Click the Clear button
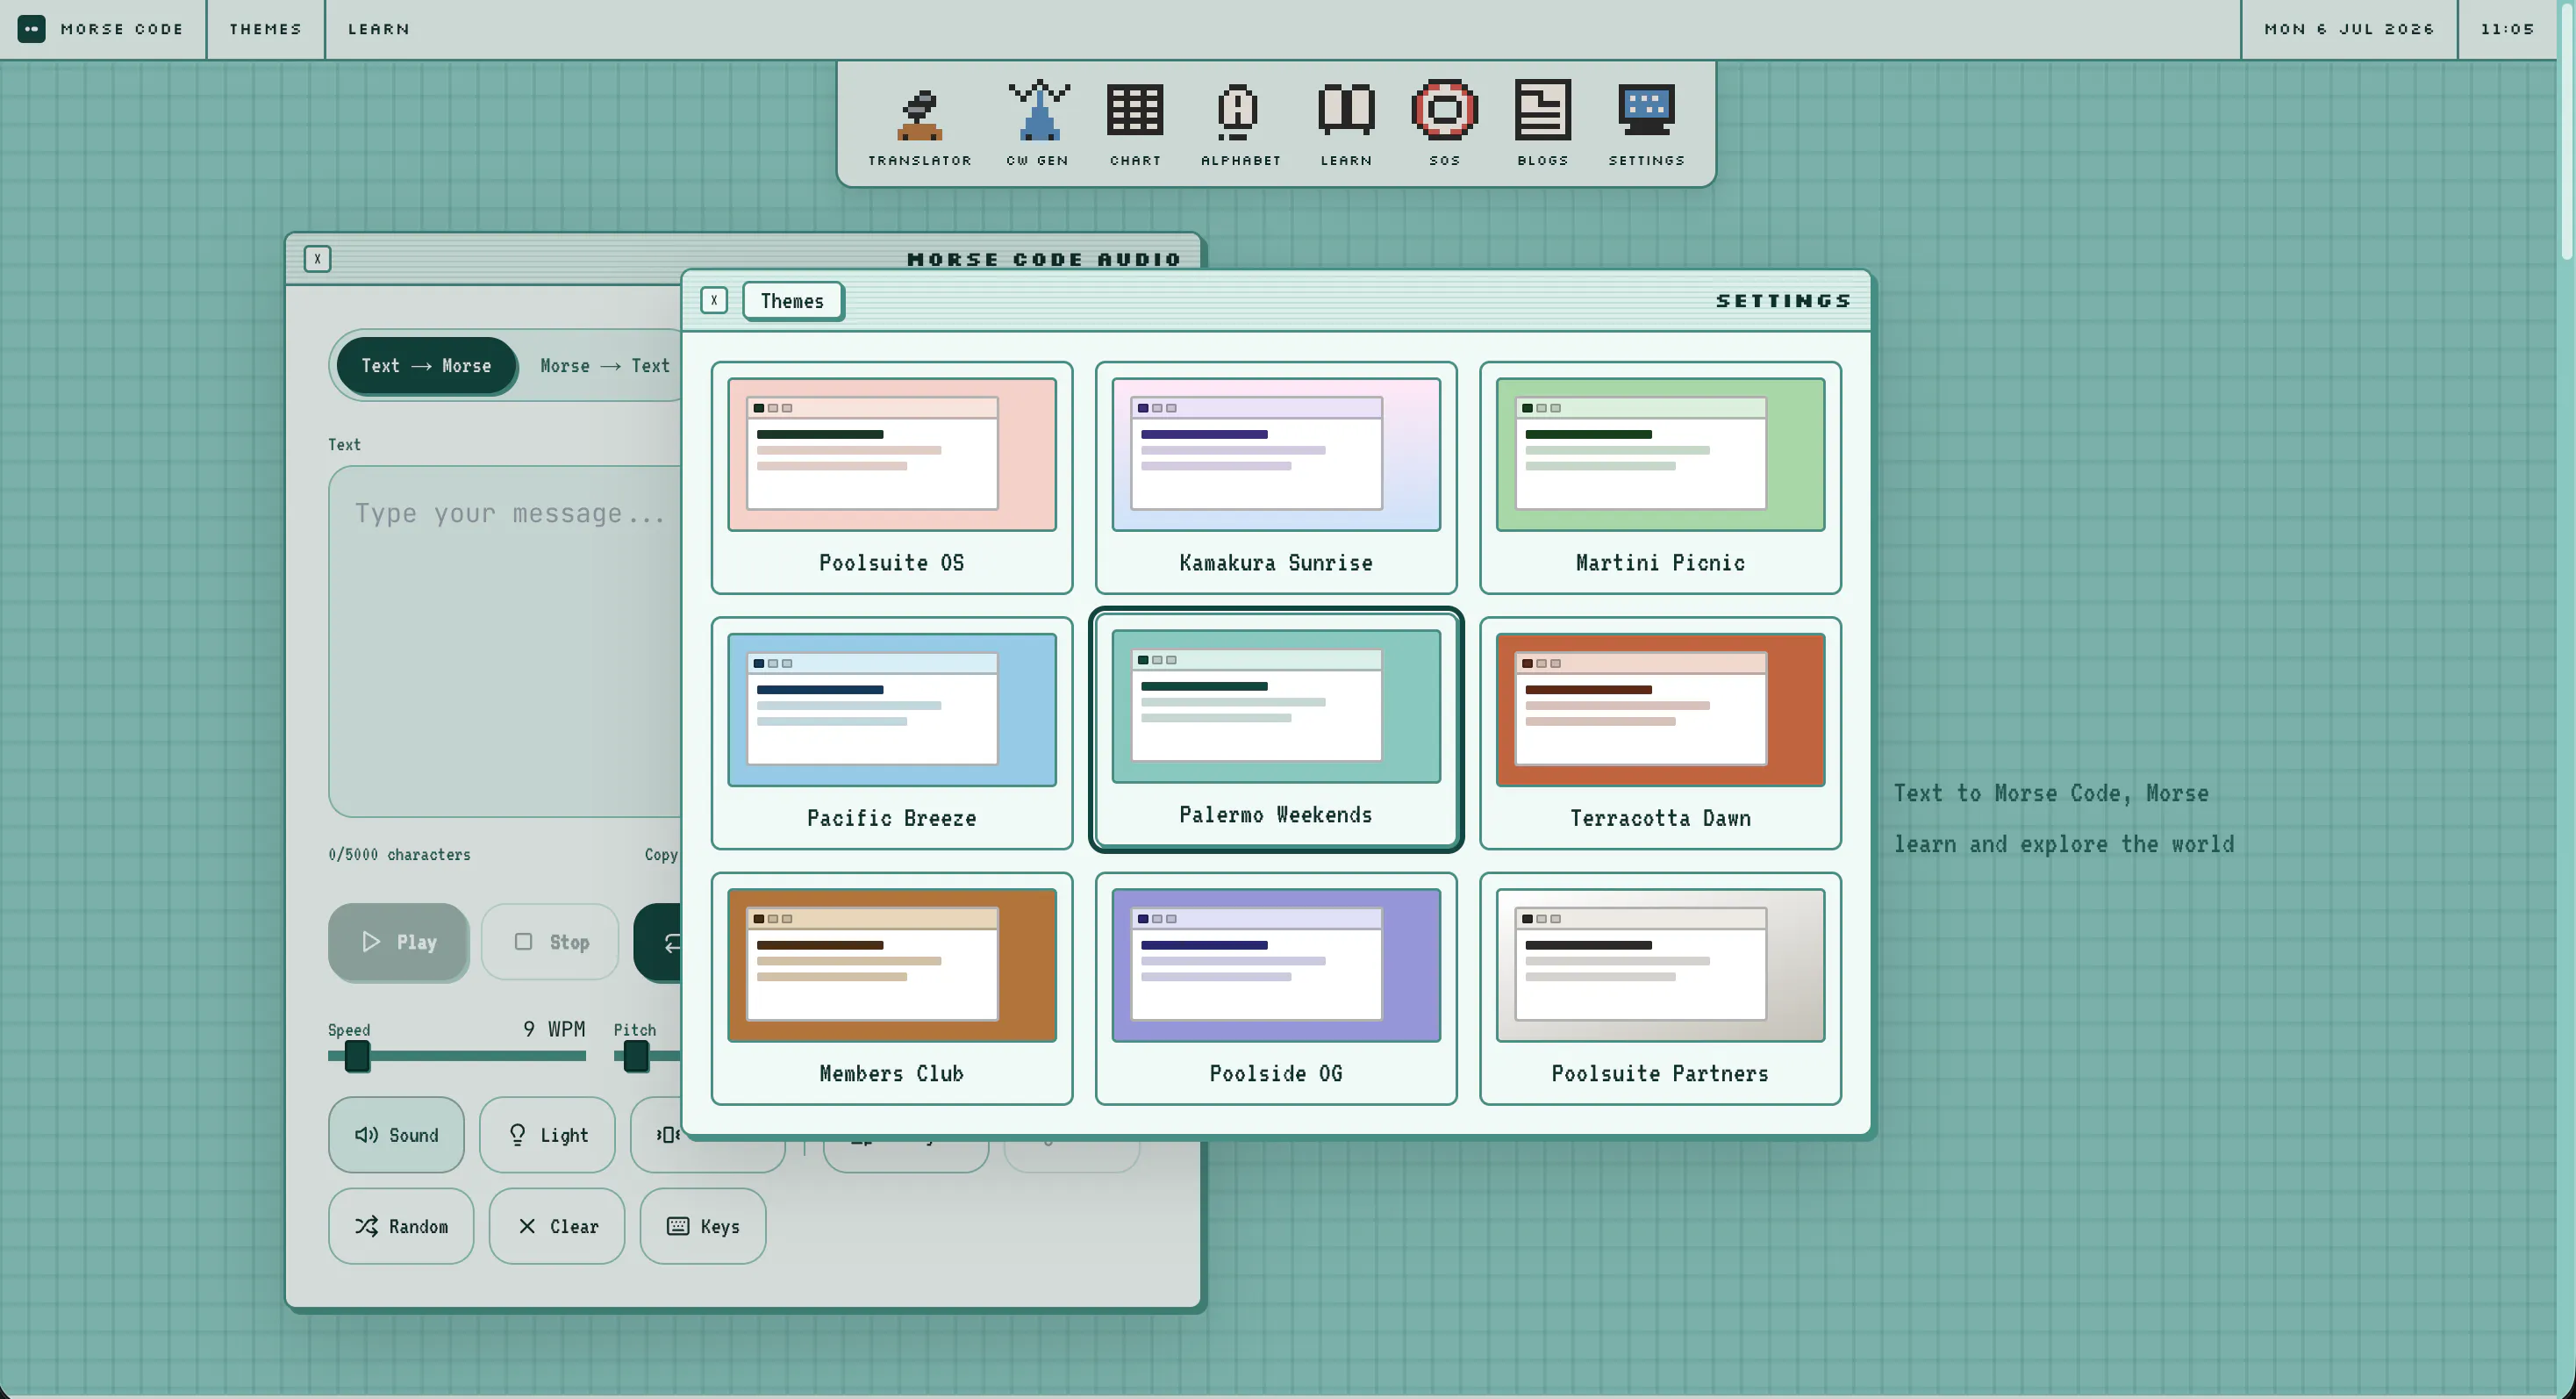 click(x=557, y=1226)
